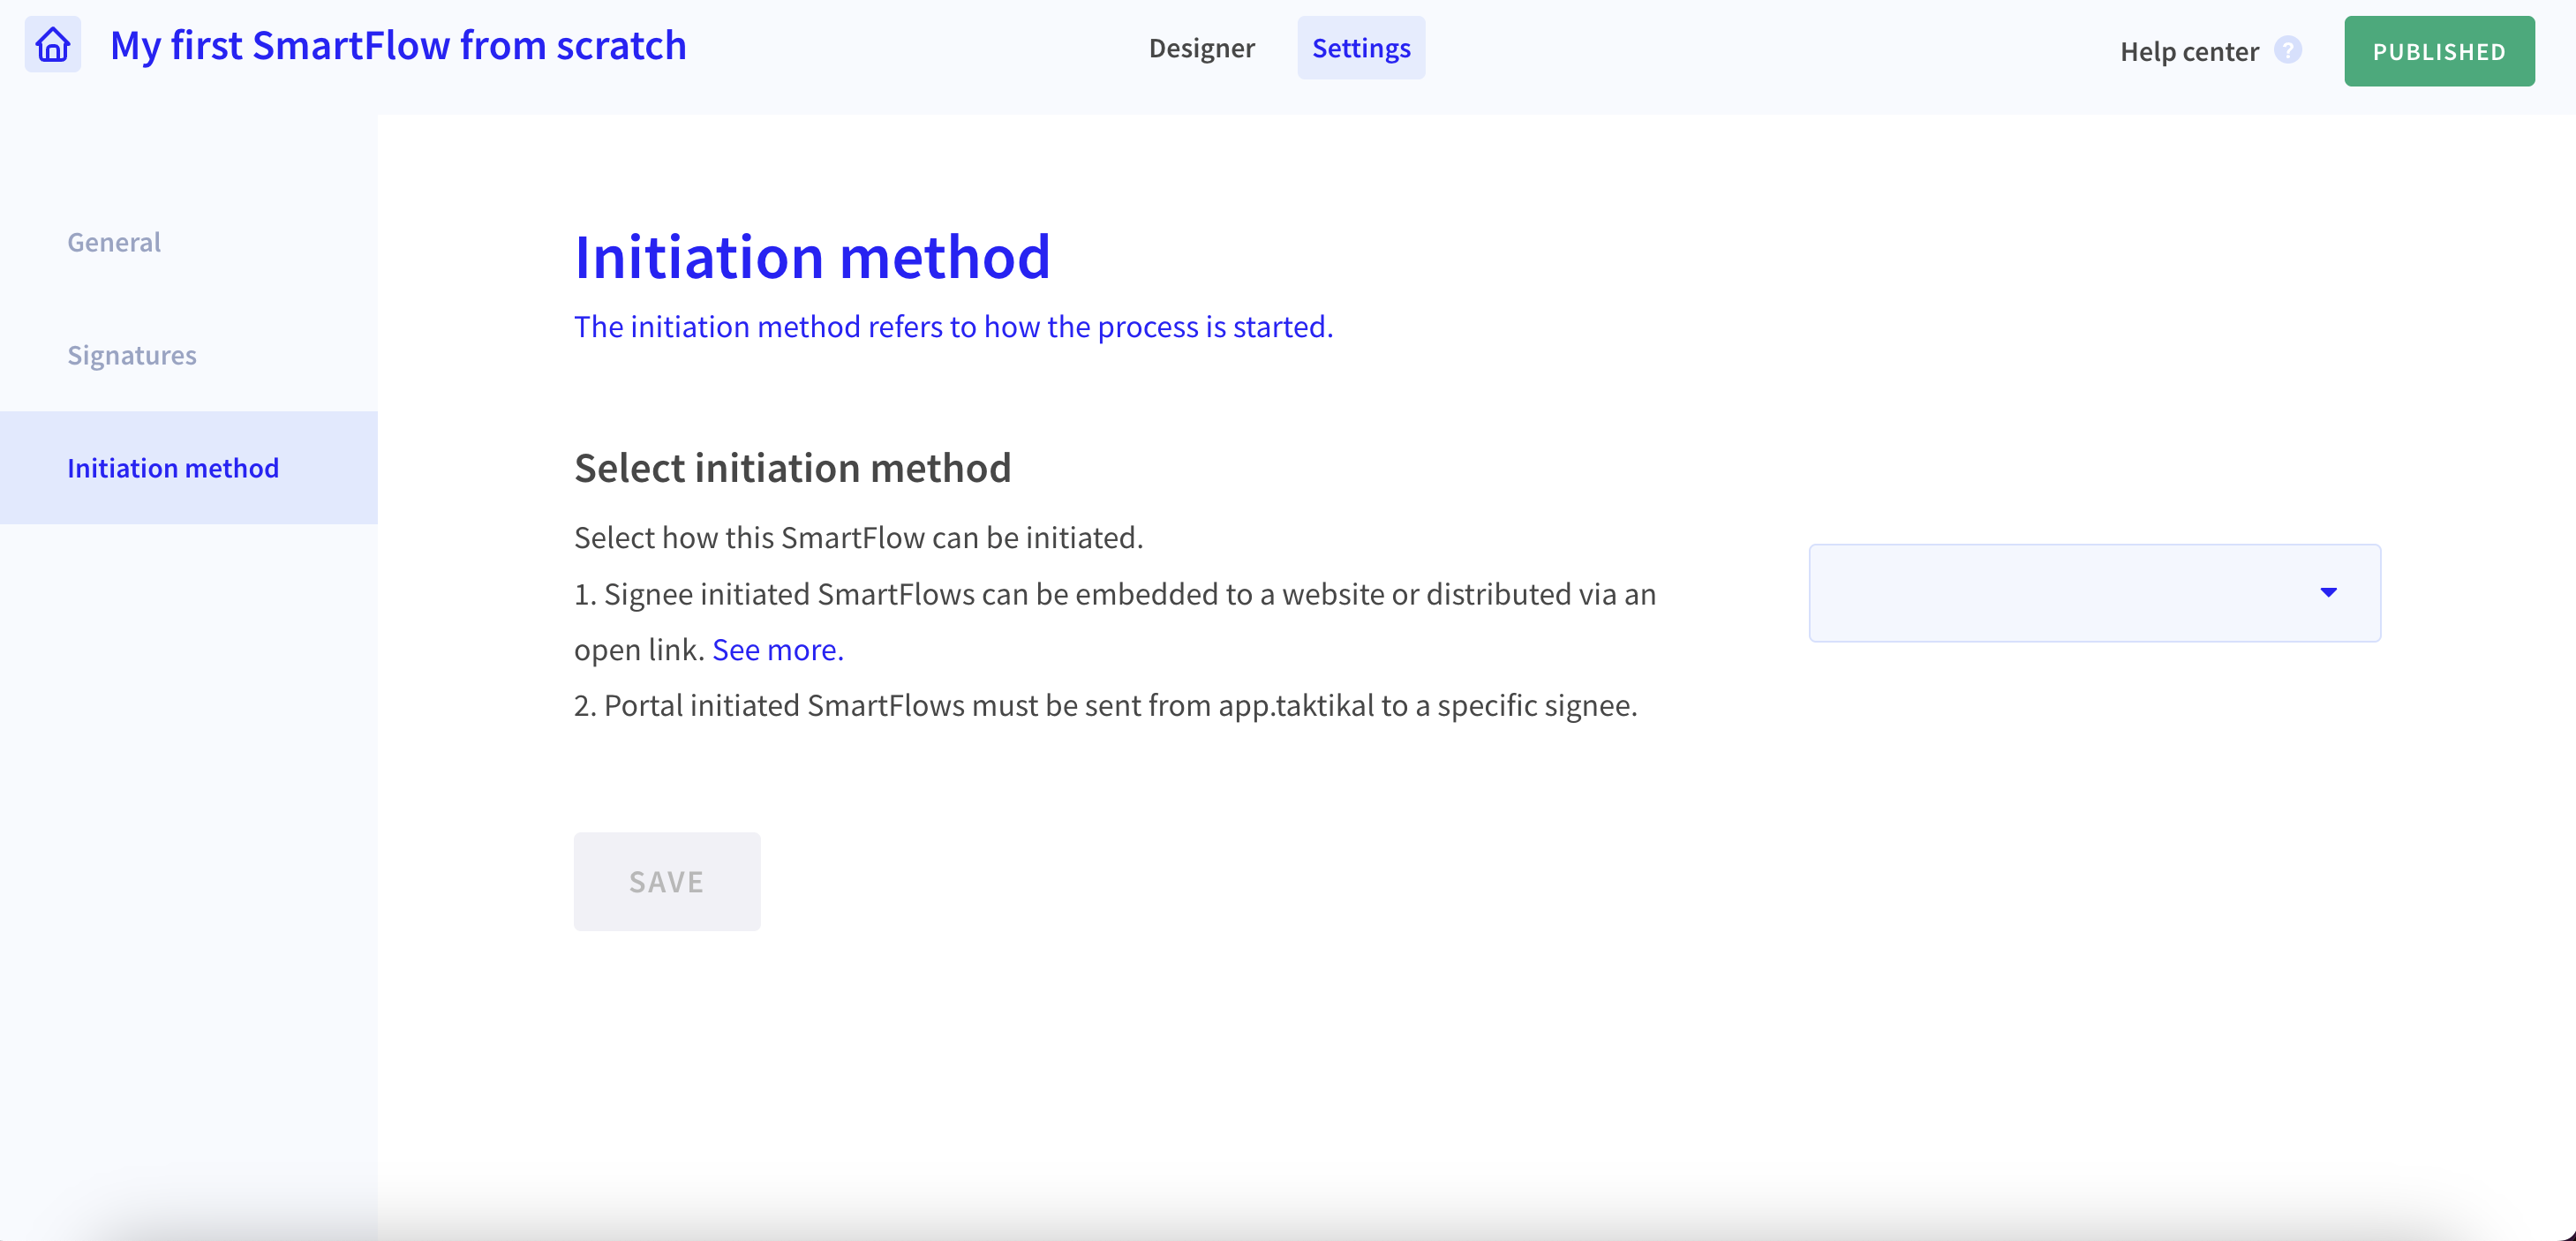Click the Portal initiated SmartFlows description line
This screenshot has height=1241, width=2576.
pyautogui.click(x=1105, y=706)
